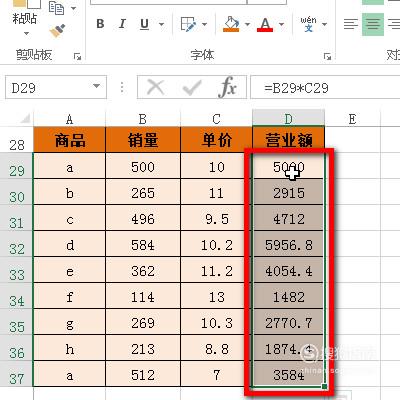Click header cell 销量
The height and width of the screenshot is (400, 400).
[143, 140]
